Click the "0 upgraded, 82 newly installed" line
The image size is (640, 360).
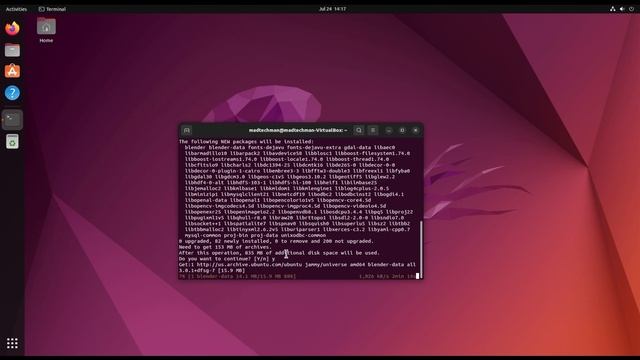click(276, 241)
